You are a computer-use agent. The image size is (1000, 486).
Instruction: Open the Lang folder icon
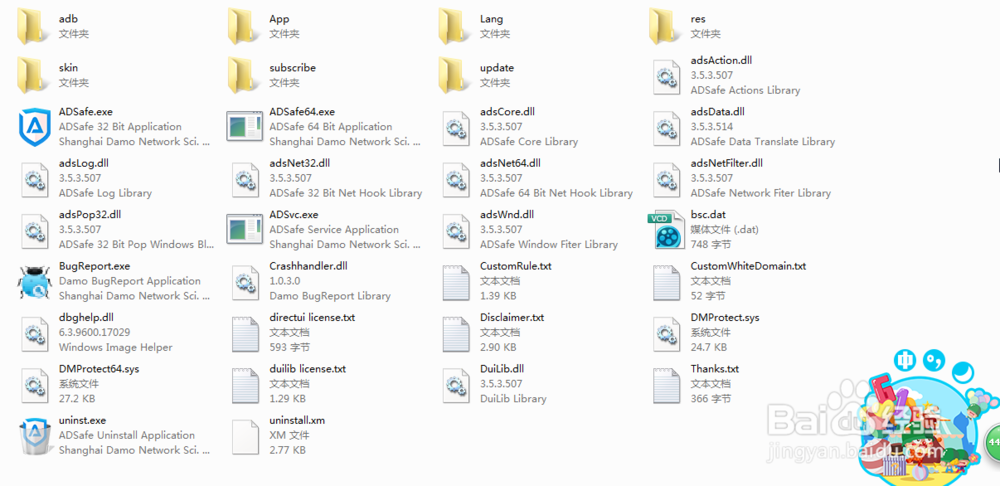pyautogui.click(x=455, y=27)
